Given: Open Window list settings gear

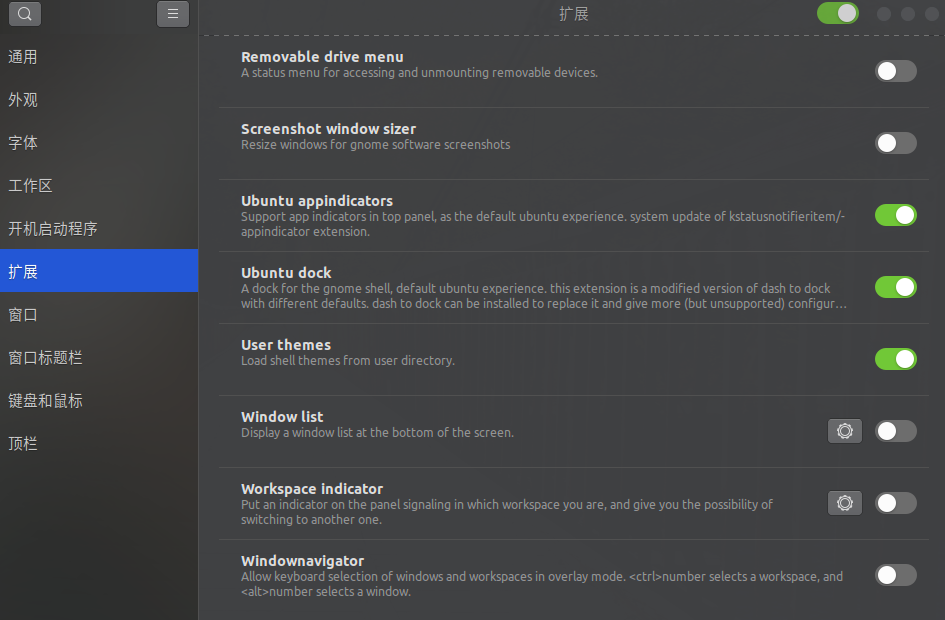Looking at the screenshot, I should 844,431.
